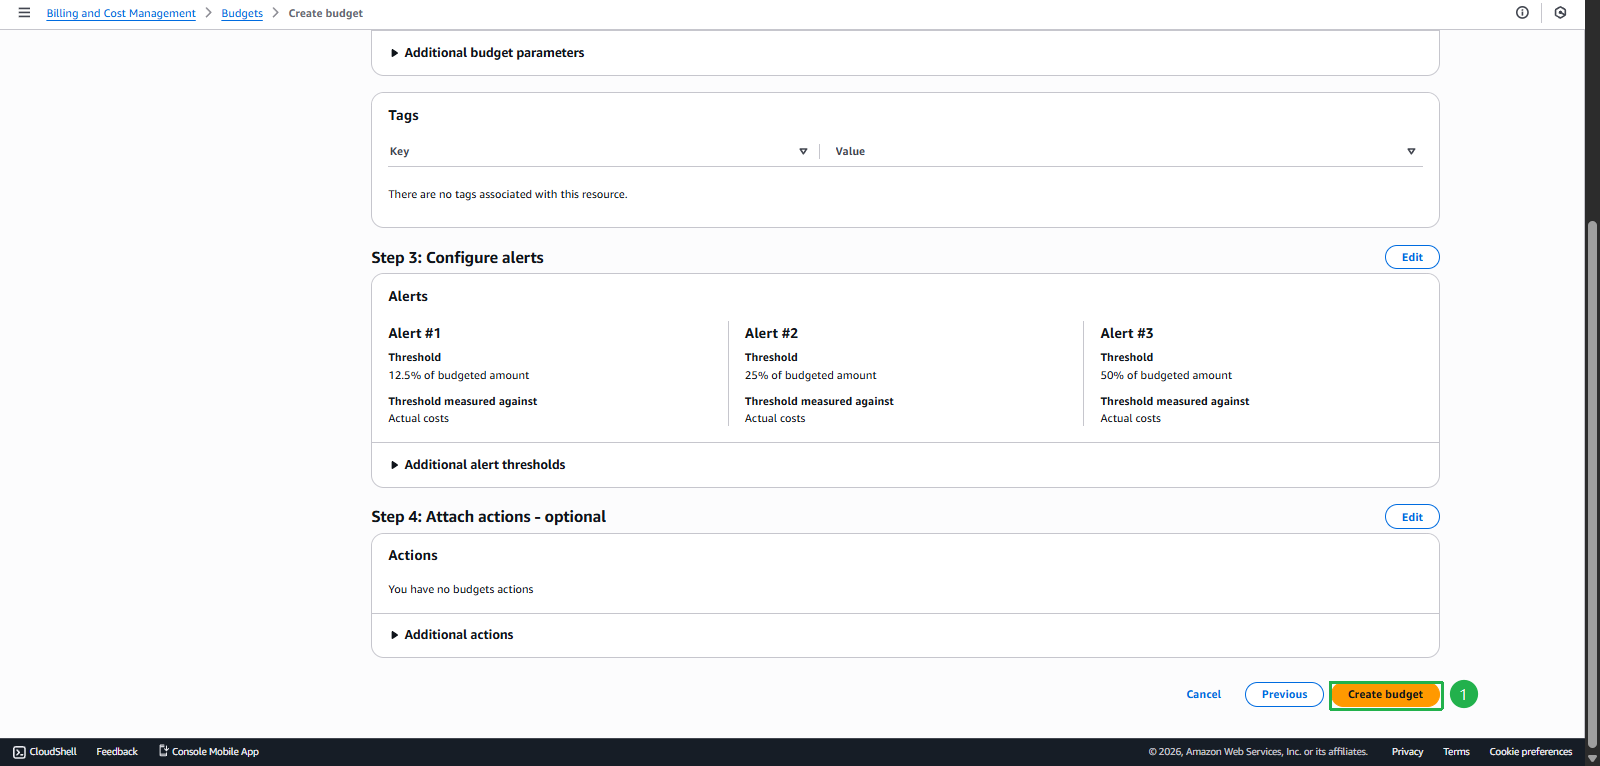Click the vertical page scrollbar

1592,480
